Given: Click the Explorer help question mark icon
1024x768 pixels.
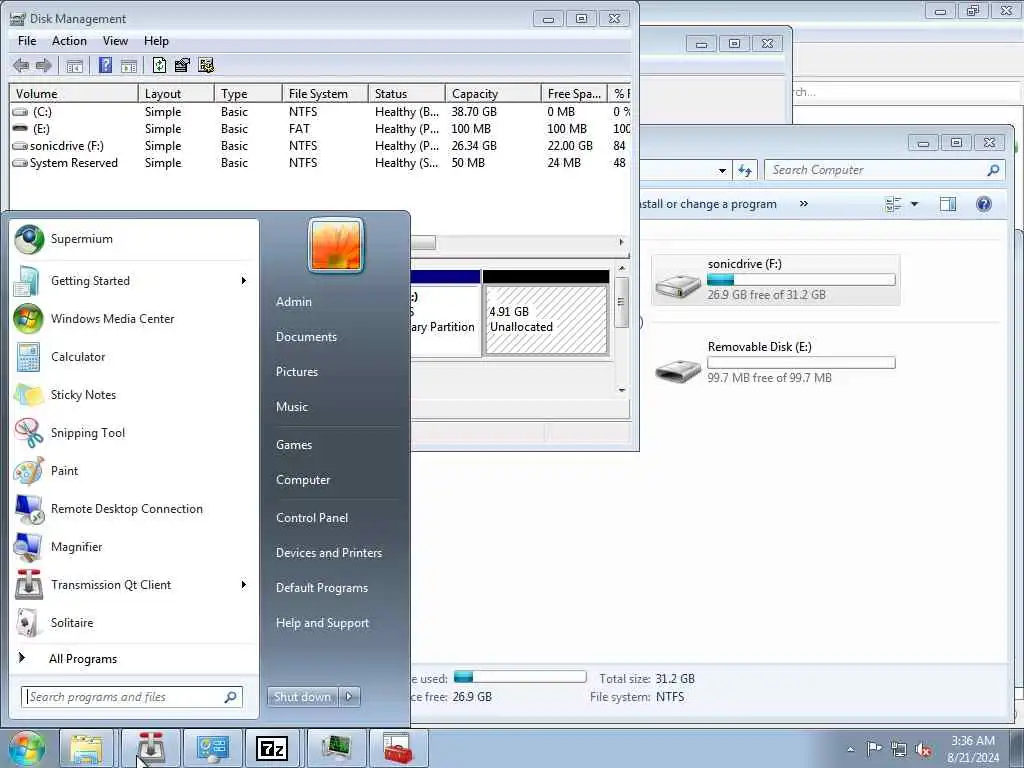Looking at the screenshot, I should pyautogui.click(x=984, y=204).
